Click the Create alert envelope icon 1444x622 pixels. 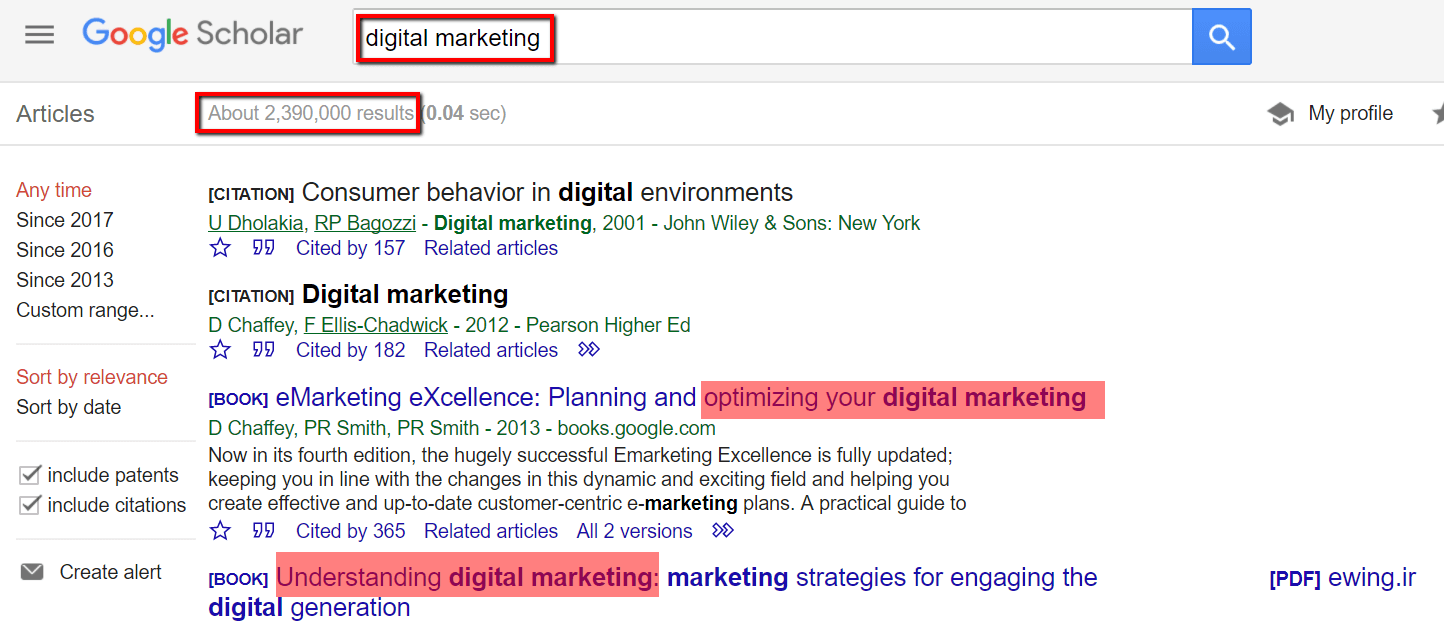point(33,572)
